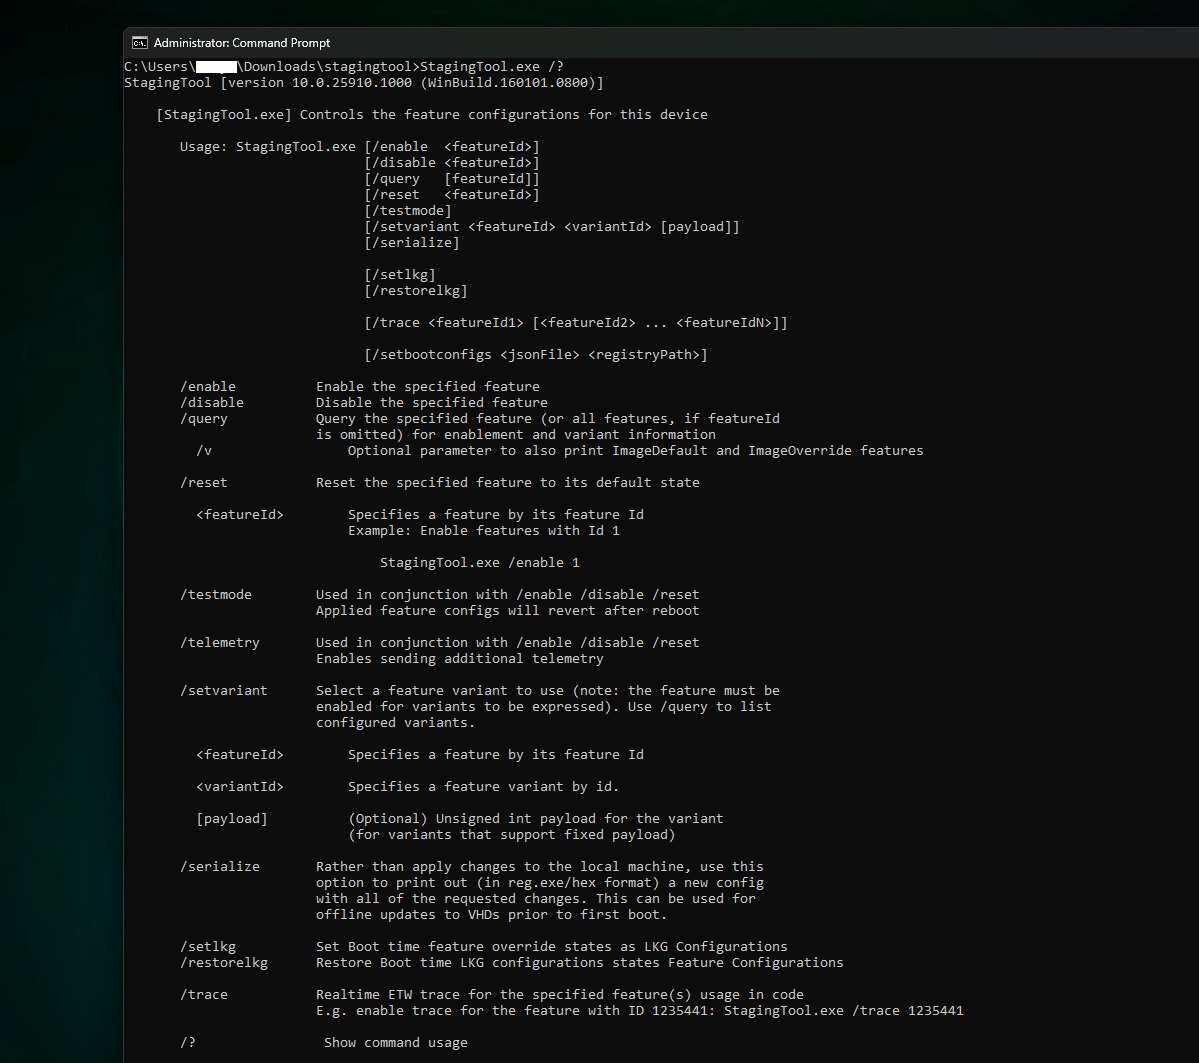Click the '/setvariant' option name in the descriptions
This screenshot has width=1199, height=1063.
223,691
